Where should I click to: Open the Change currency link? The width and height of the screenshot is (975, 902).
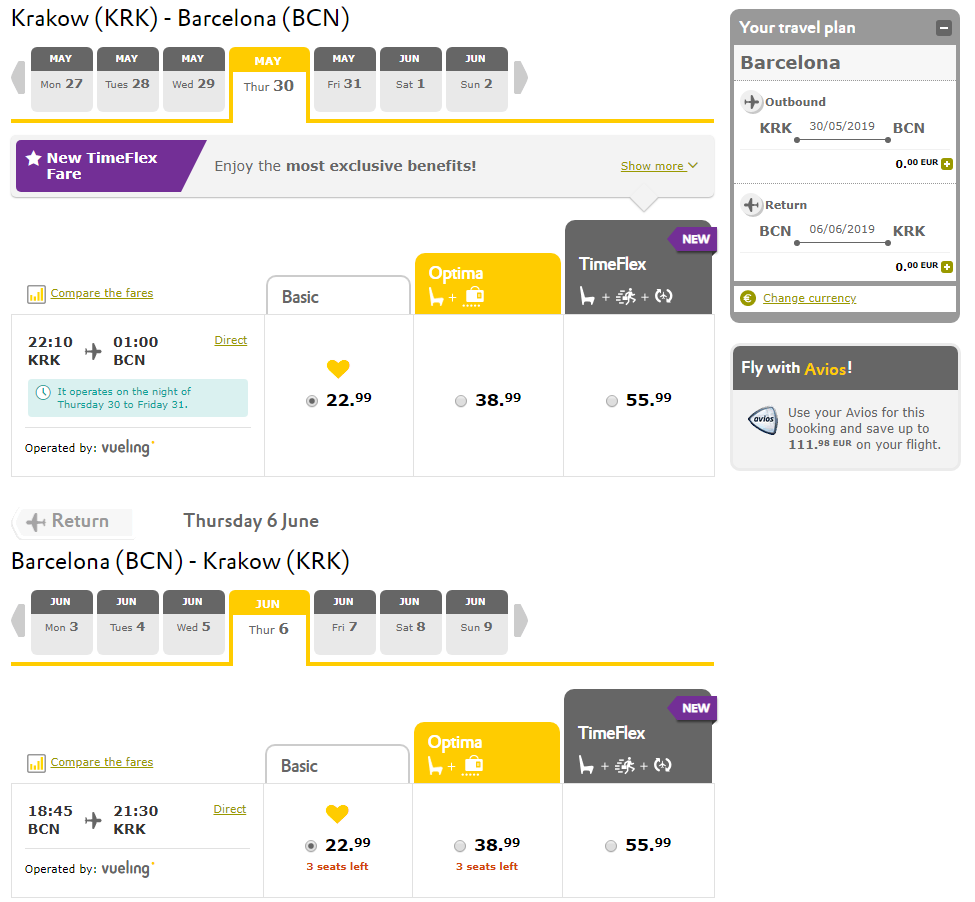810,298
